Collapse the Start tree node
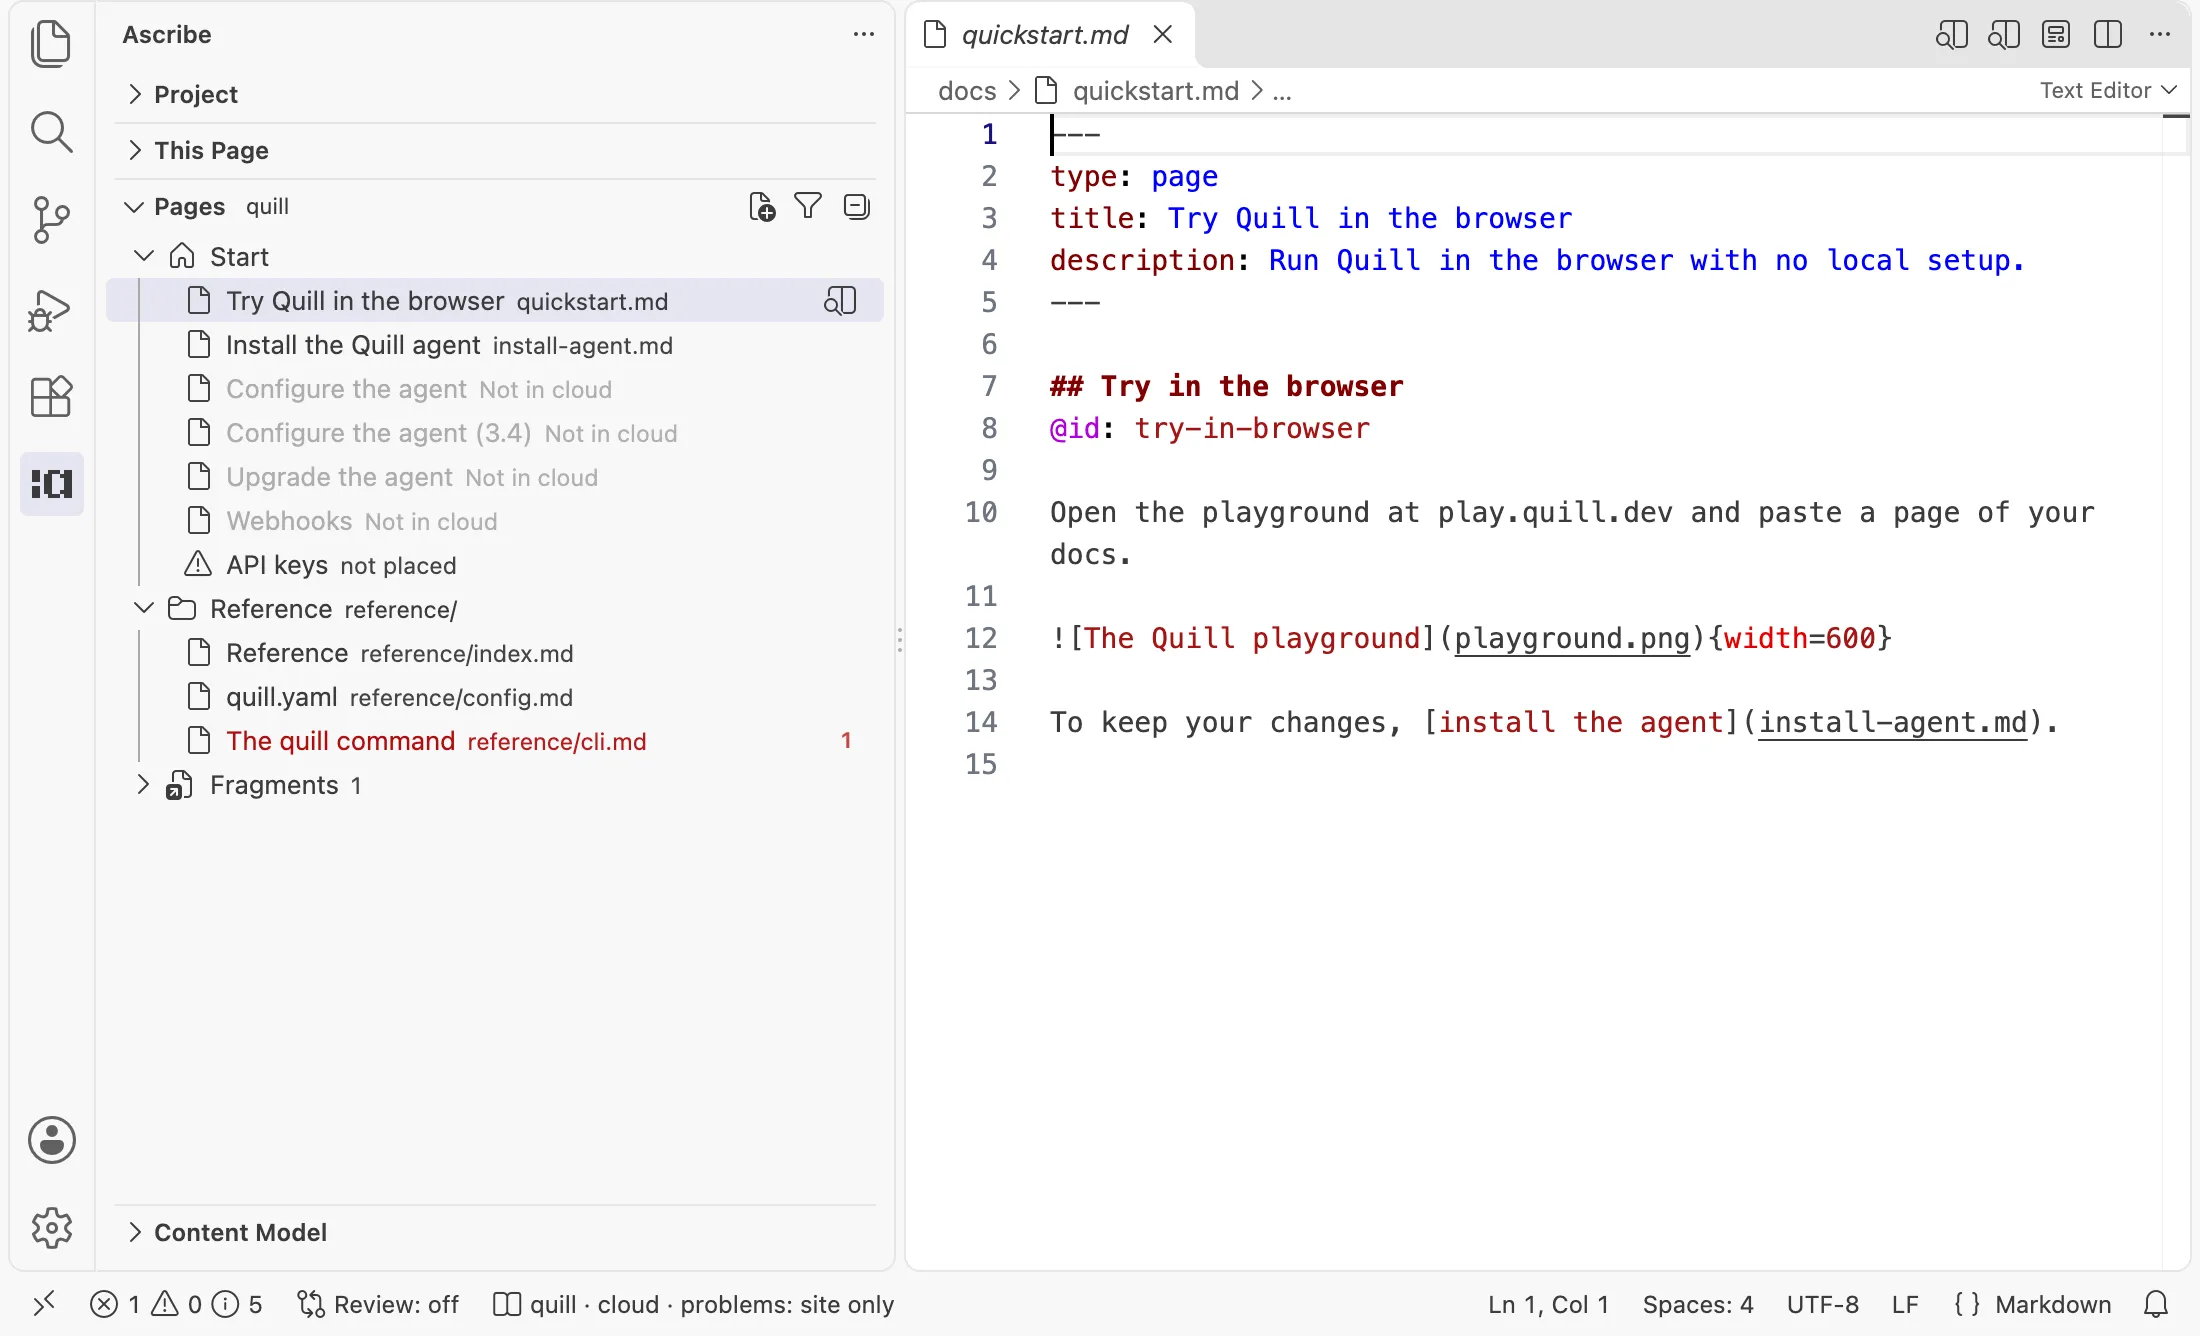Image resolution: width=2200 pixels, height=1336 pixels. tap(144, 256)
